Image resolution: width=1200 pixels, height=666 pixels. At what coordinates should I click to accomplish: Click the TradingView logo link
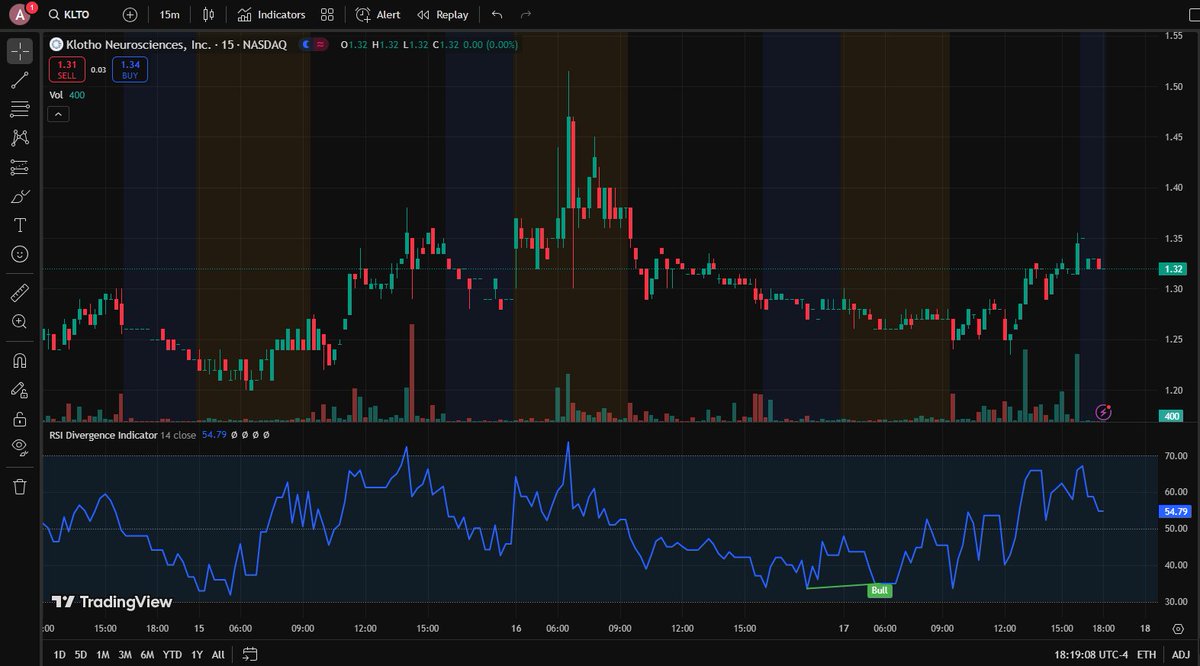[112, 602]
